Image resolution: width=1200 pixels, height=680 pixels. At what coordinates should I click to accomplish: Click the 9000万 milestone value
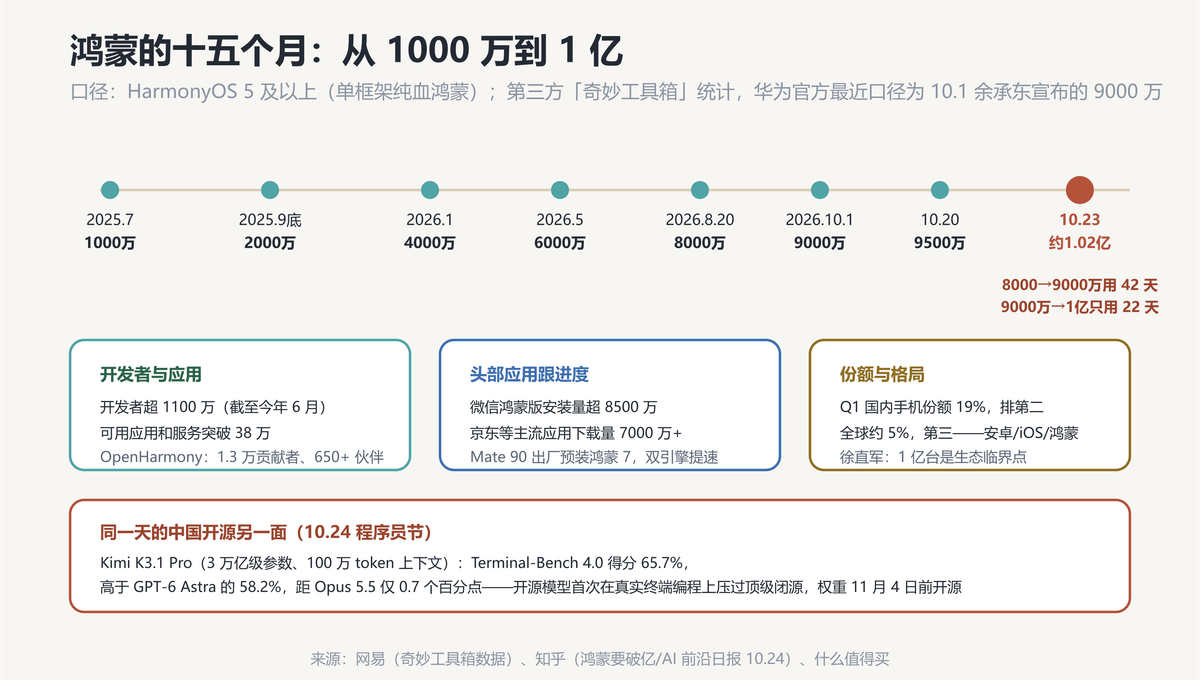click(820, 243)
